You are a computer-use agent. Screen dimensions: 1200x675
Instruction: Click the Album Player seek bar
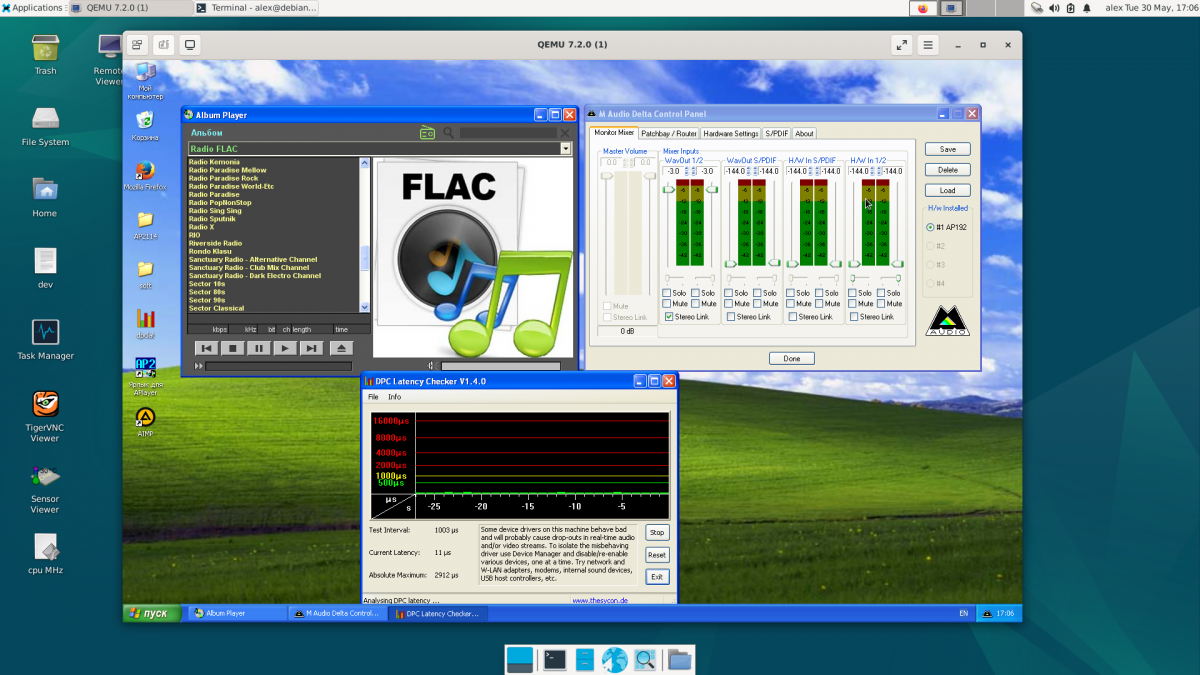click(278, 366)
